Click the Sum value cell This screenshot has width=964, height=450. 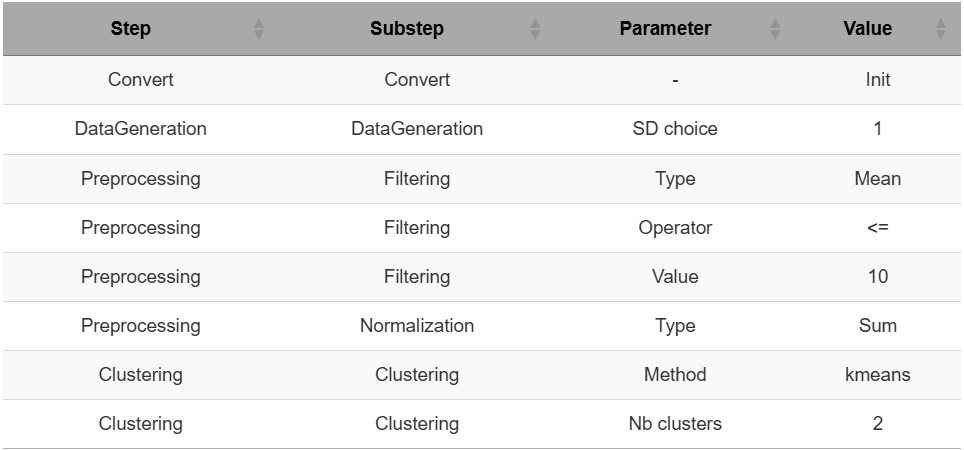(x=878, y=326)
